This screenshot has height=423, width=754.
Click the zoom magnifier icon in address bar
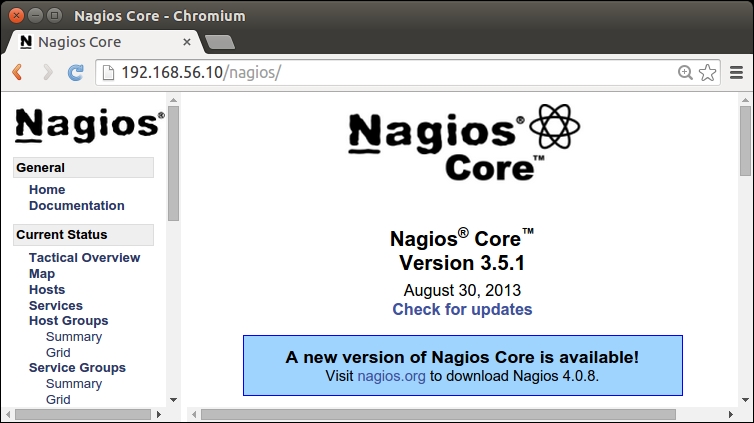coord(685,72)
